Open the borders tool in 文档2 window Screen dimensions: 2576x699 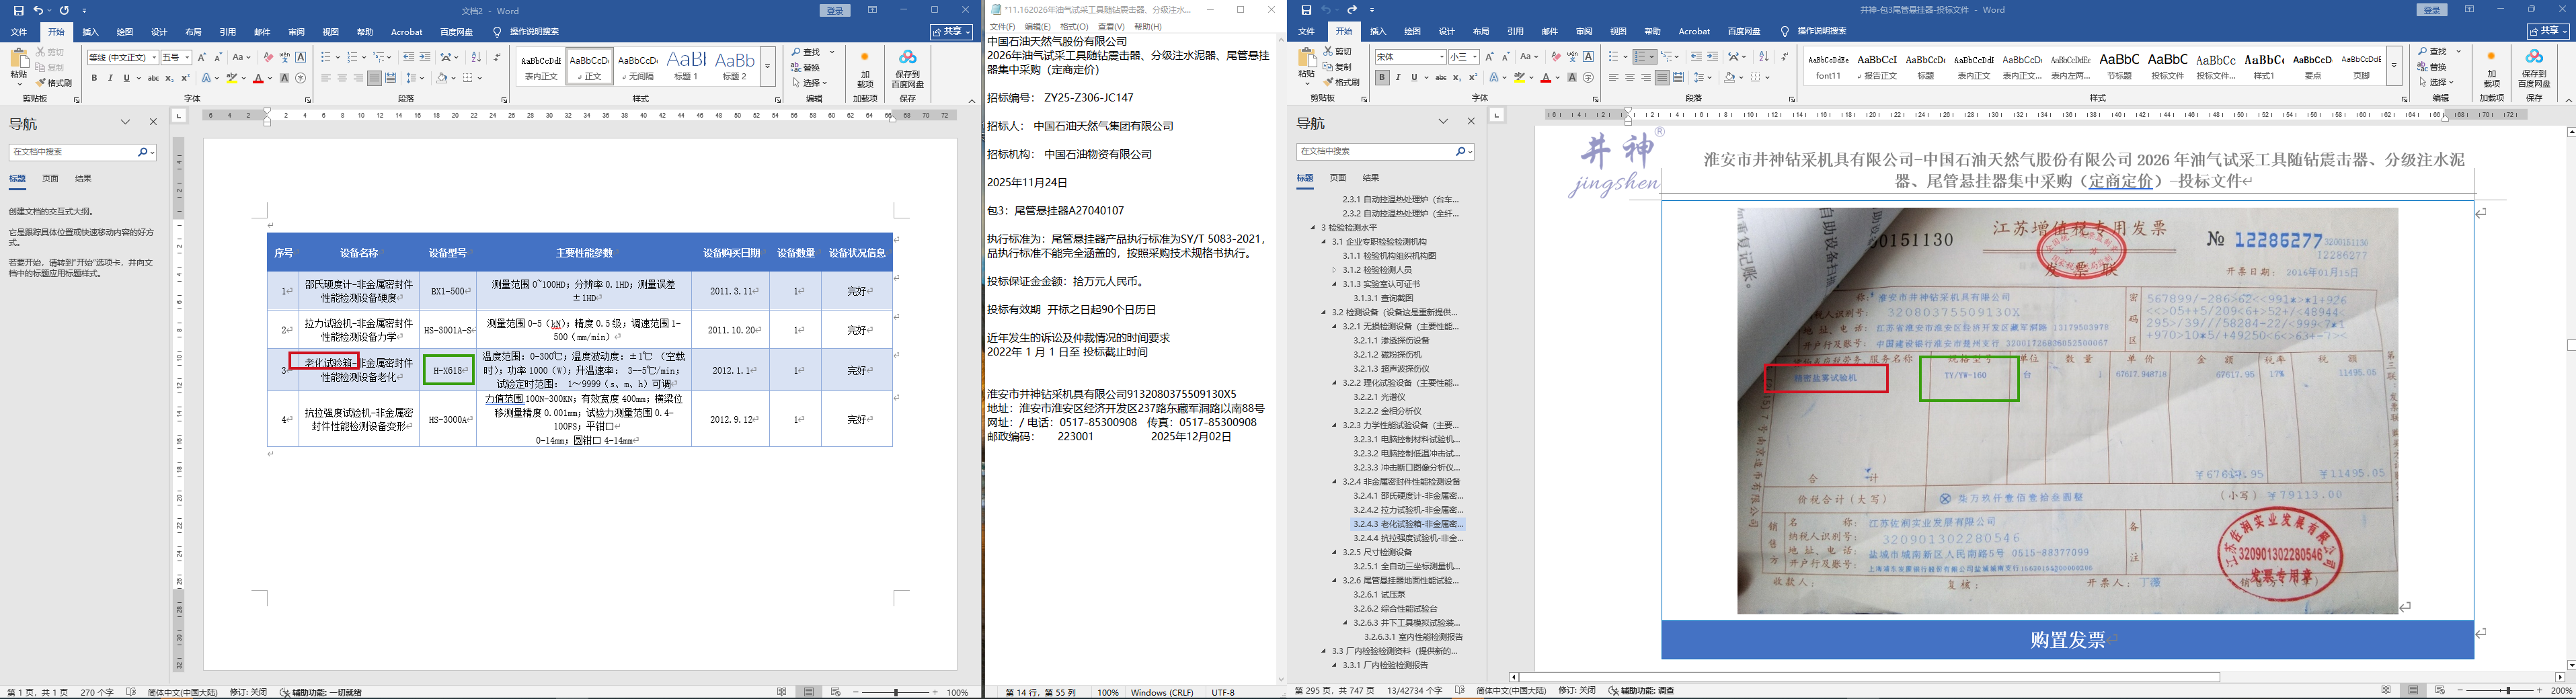point(467,78)
